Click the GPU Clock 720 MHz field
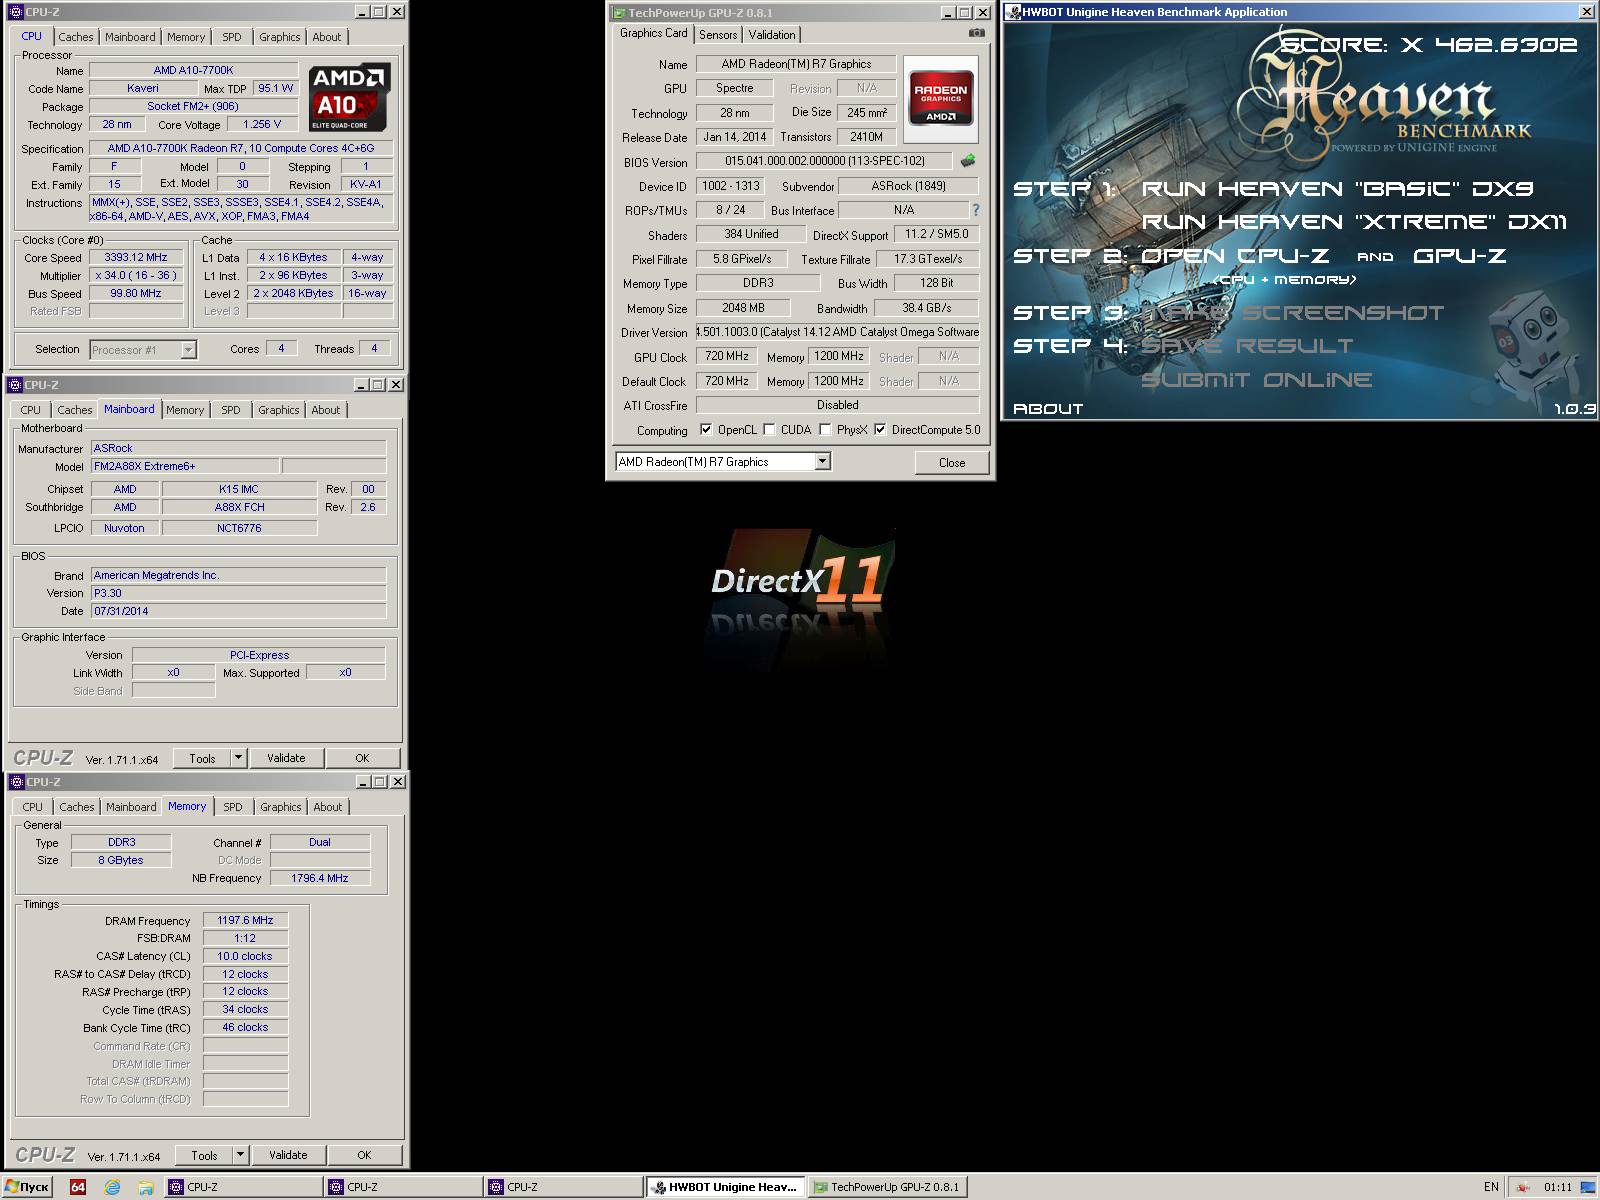1600x1200 pixels. click(727, 356)
